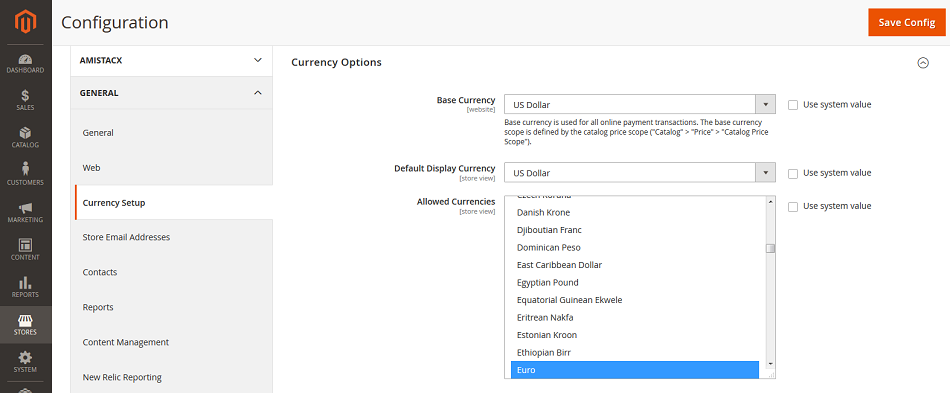Collapse the Currency Options section
Image resolution: width=950 pixels, height=393 pixels.
pos(923,62)
